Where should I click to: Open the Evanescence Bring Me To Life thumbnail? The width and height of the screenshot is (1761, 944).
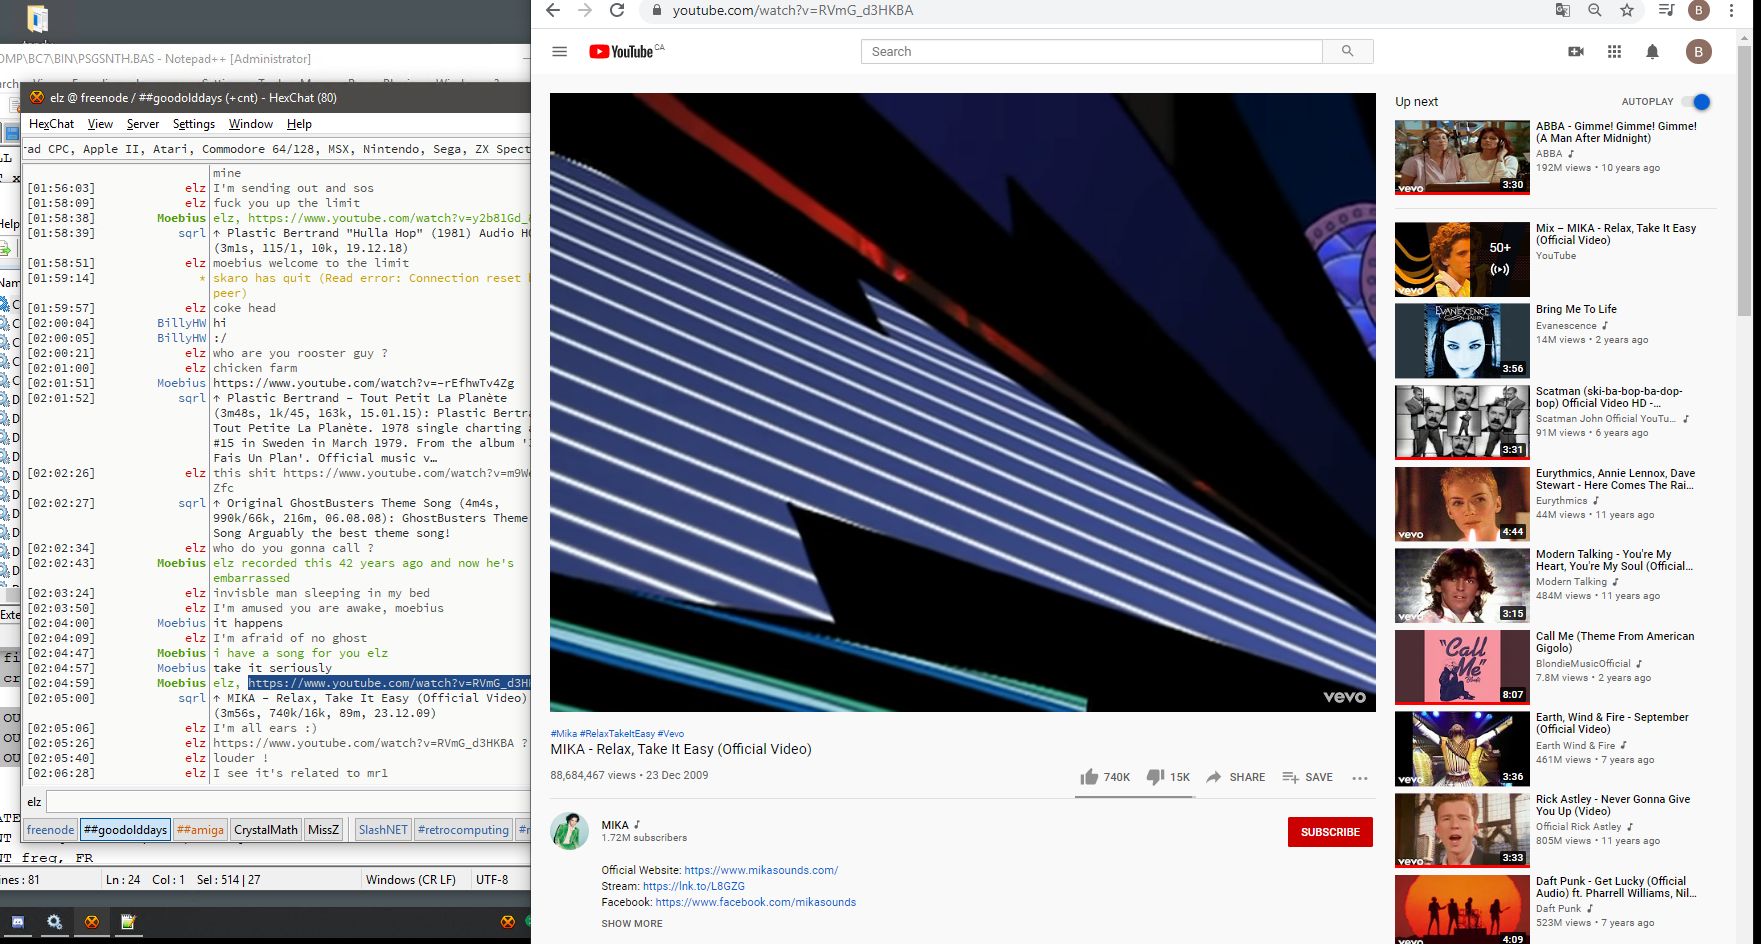tap(1462, 341)
